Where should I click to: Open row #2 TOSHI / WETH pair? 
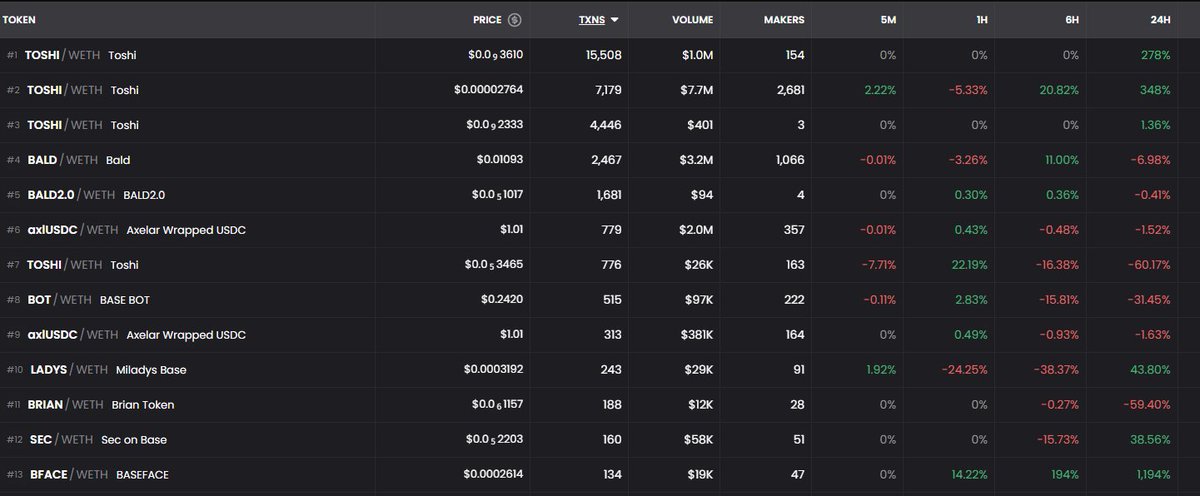(x=600, y=90)
